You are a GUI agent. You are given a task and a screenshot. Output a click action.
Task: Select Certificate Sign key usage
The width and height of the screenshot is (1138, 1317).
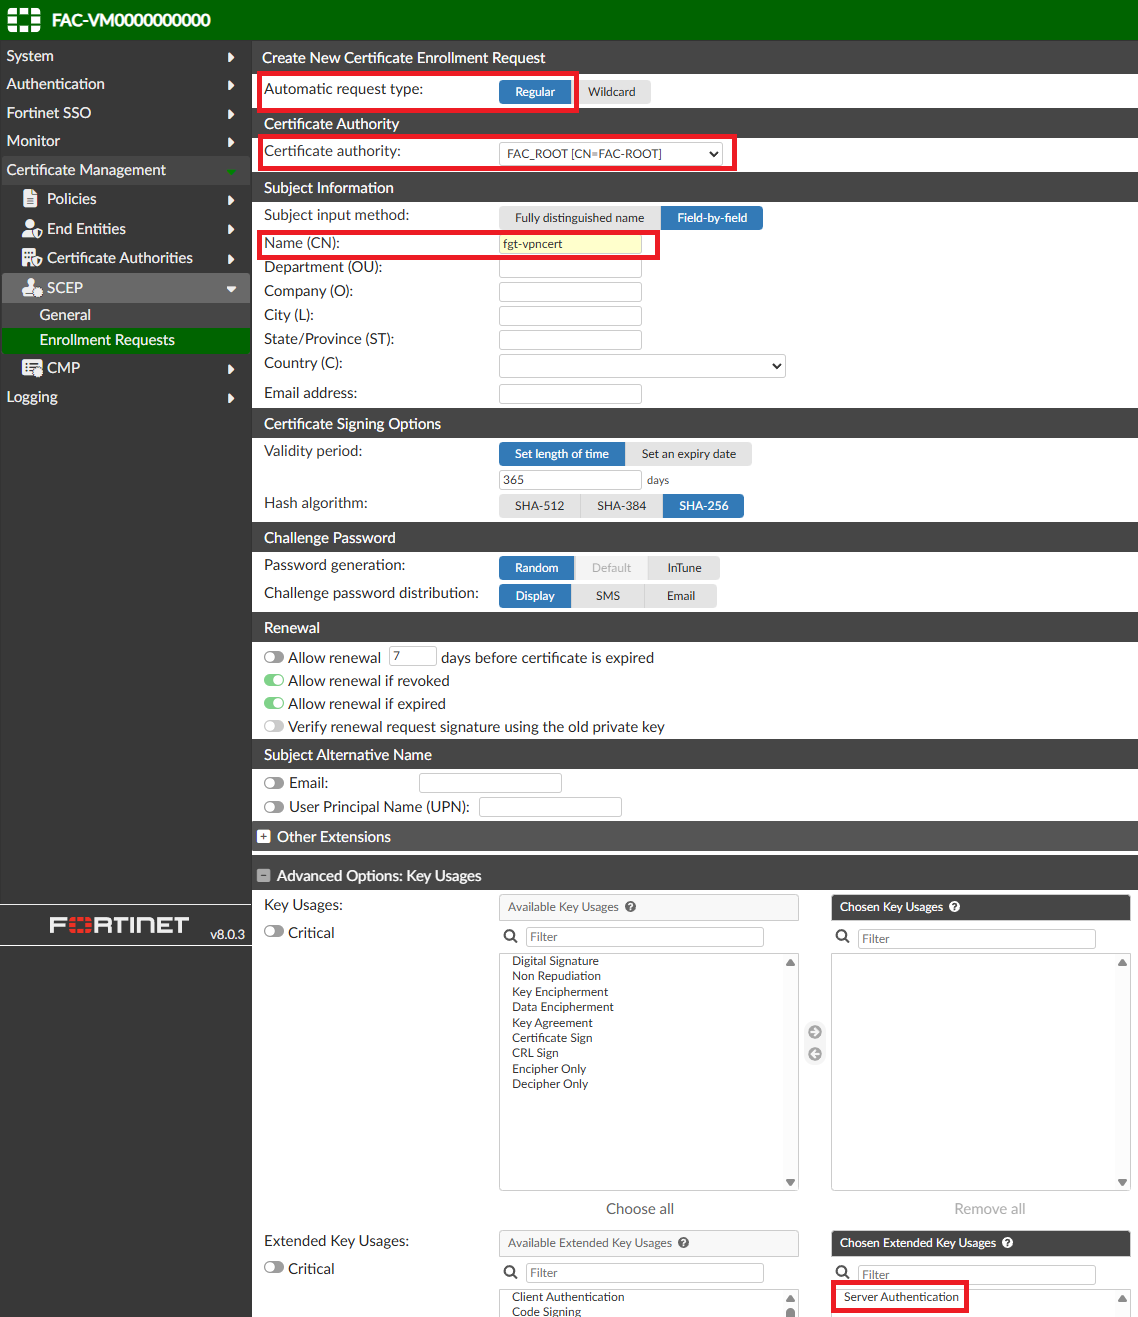pos(552,1038)
